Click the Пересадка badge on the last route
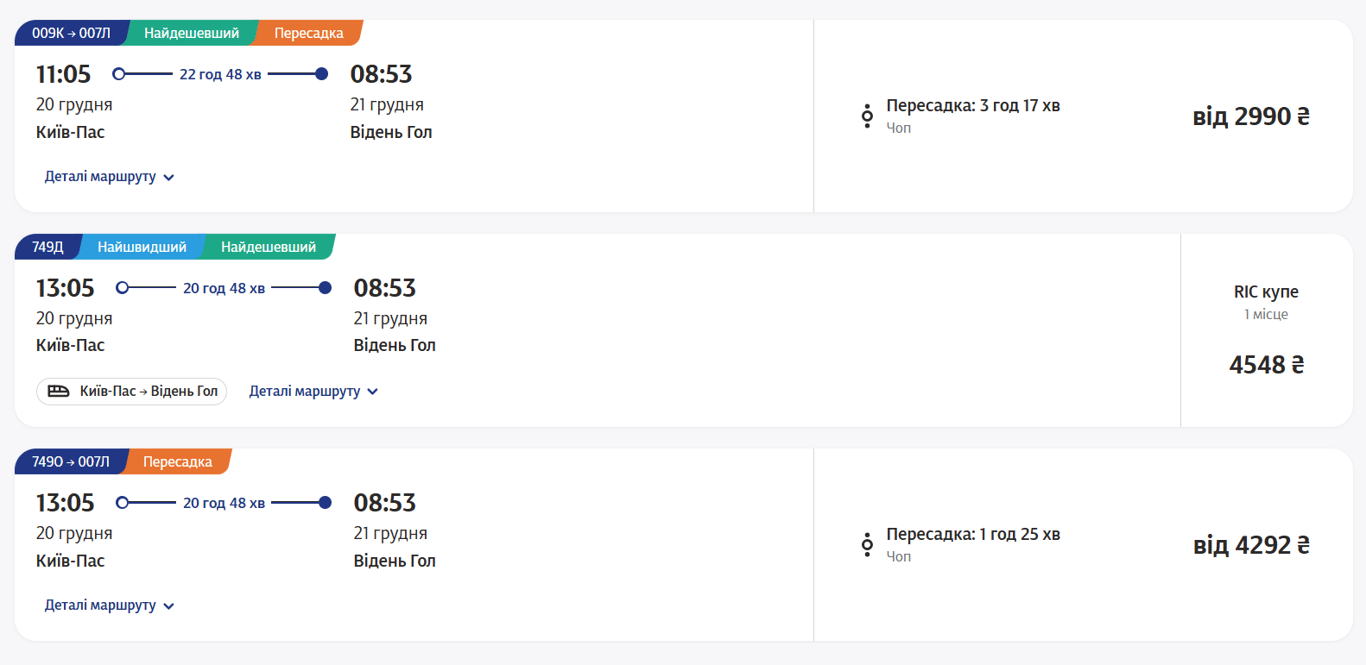The height and width of the screenshot is (665, 1366). tap(180, 461)
